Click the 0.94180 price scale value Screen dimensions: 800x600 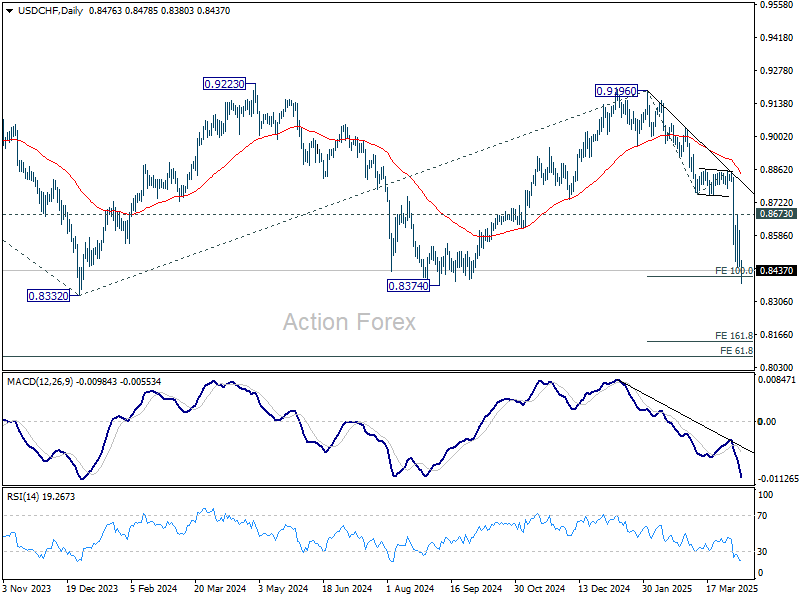pos(777,38)
